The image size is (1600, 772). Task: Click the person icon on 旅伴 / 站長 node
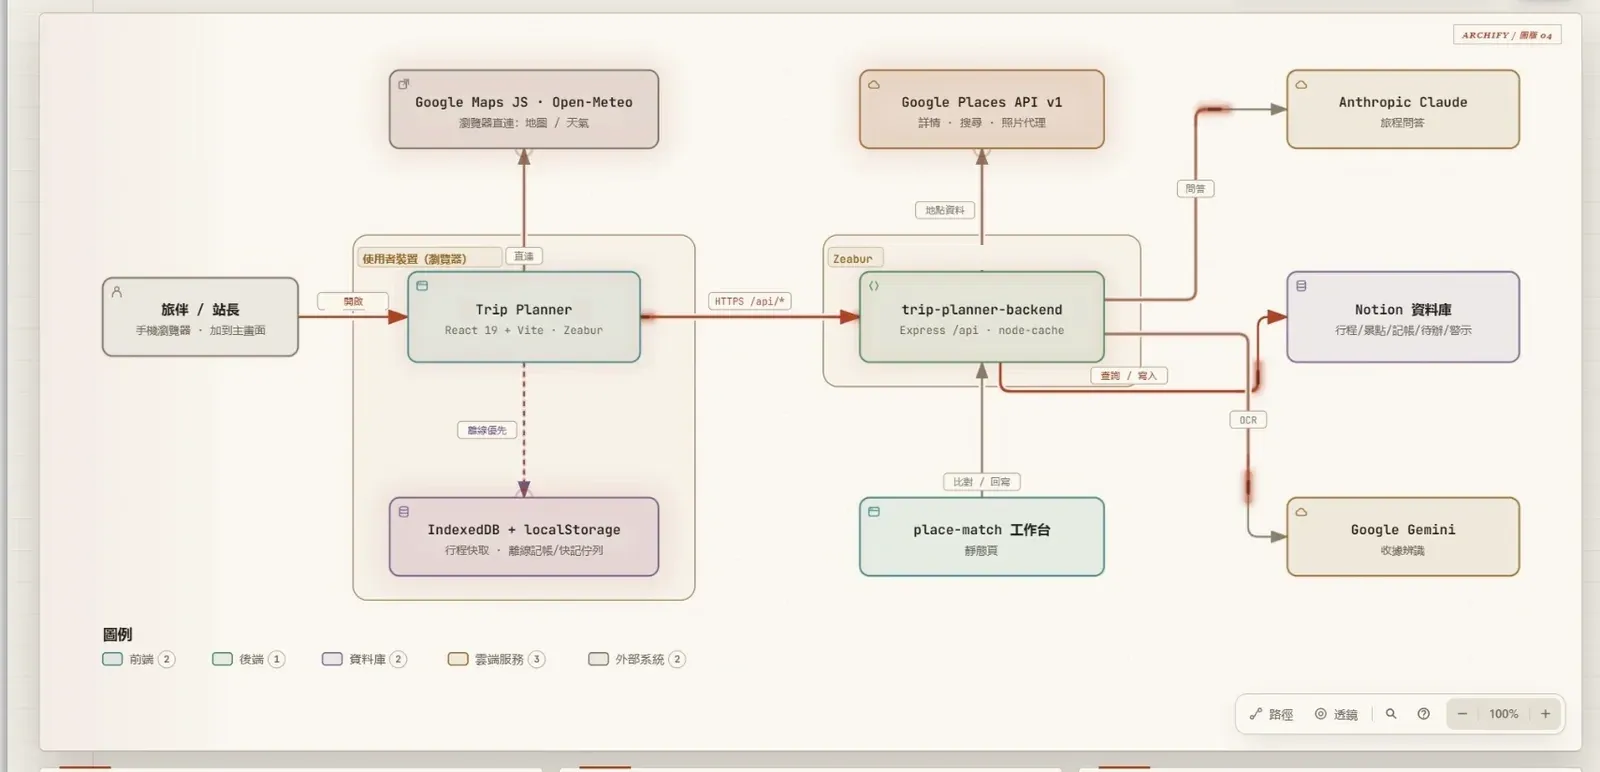click(x=117, y=292)
